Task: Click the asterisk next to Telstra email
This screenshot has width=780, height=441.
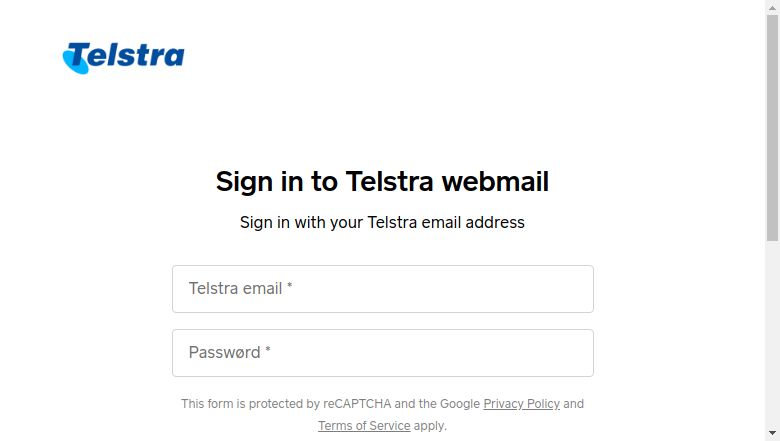Action: [x=290, y=286]
